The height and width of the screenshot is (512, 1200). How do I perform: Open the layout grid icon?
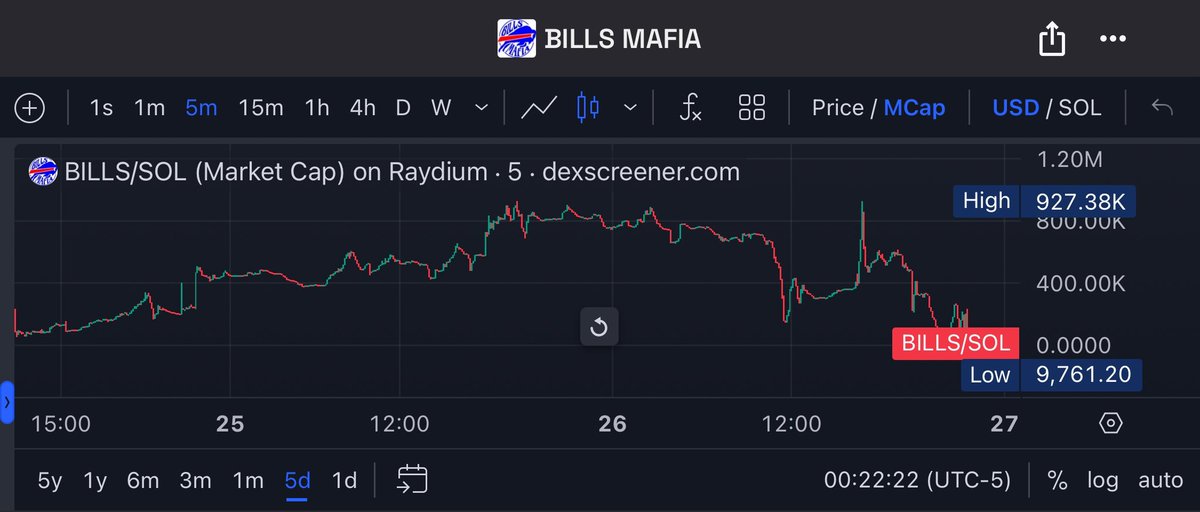[751, 108]
